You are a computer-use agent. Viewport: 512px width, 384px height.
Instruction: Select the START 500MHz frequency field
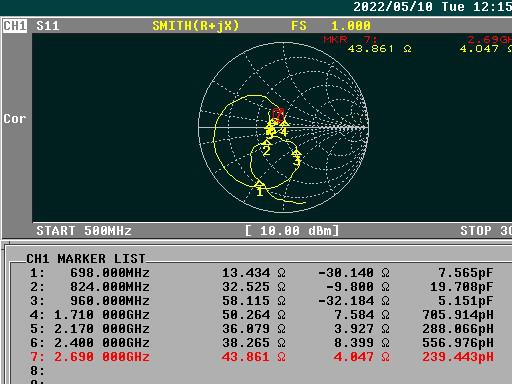tap(84, 231)
